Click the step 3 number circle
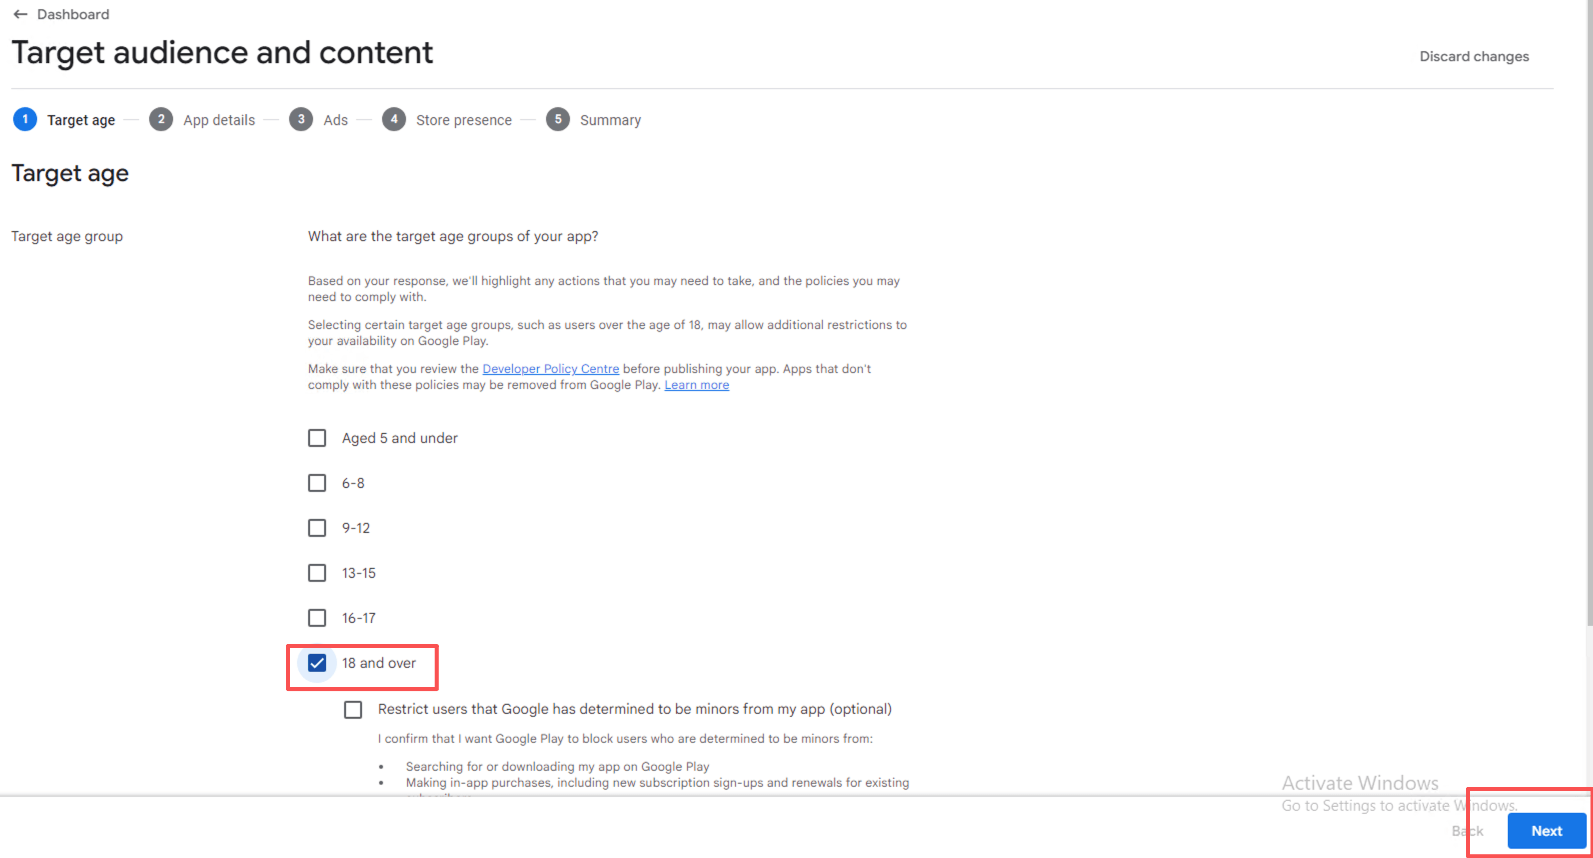 [x=301, y=119]
